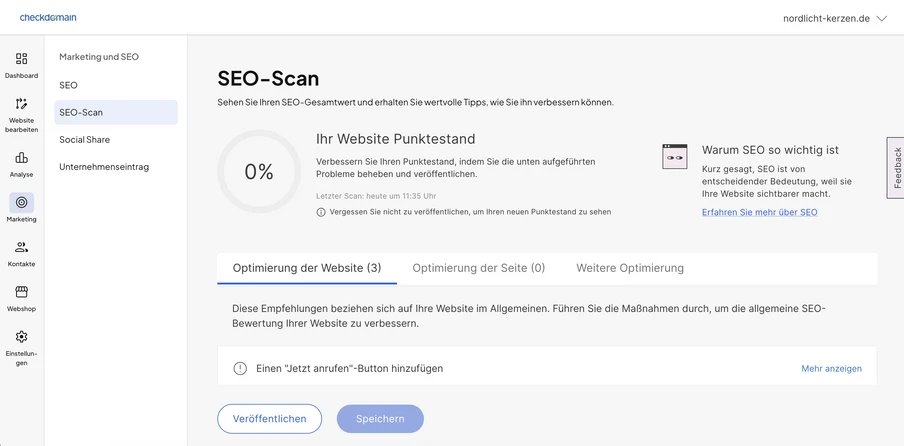
Task: Open the Einstellungen gear icon
Action: (21, 337)
